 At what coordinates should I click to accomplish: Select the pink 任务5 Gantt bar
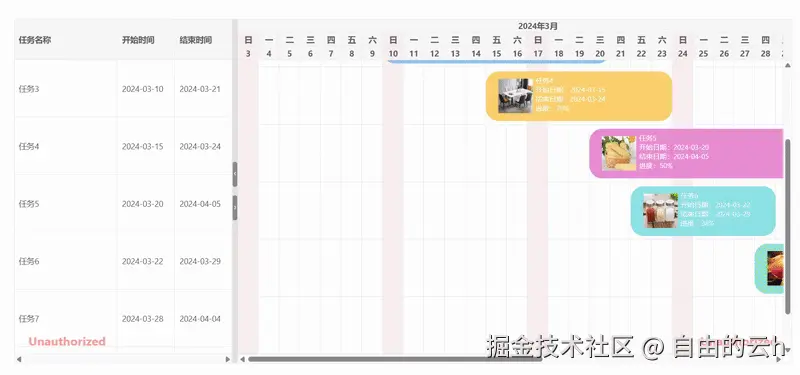[x=686, y=153]
